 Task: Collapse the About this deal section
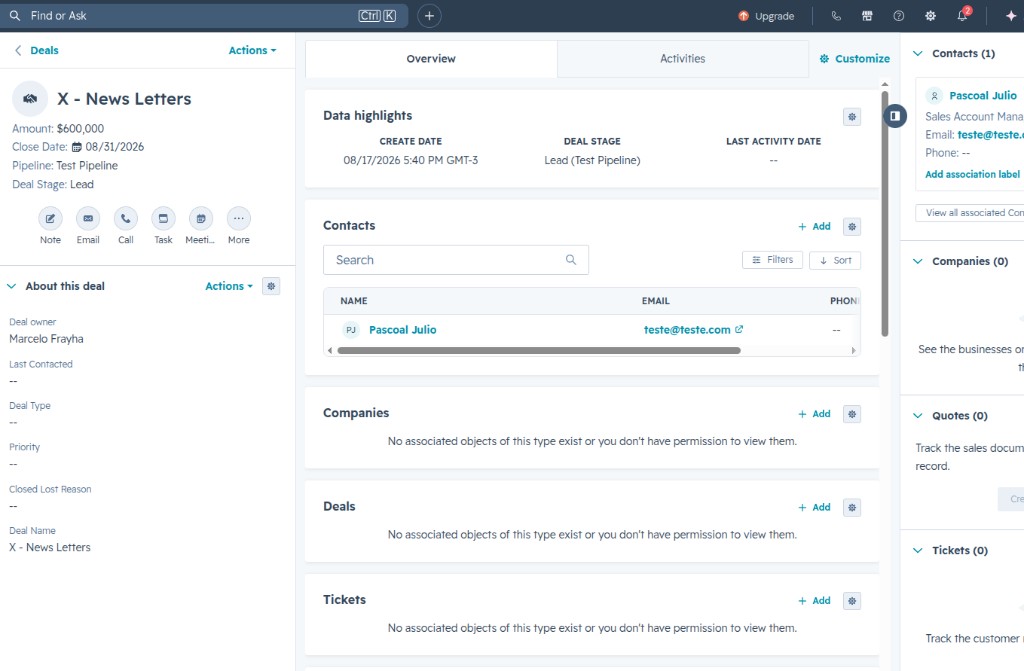[x=11, y=286]
